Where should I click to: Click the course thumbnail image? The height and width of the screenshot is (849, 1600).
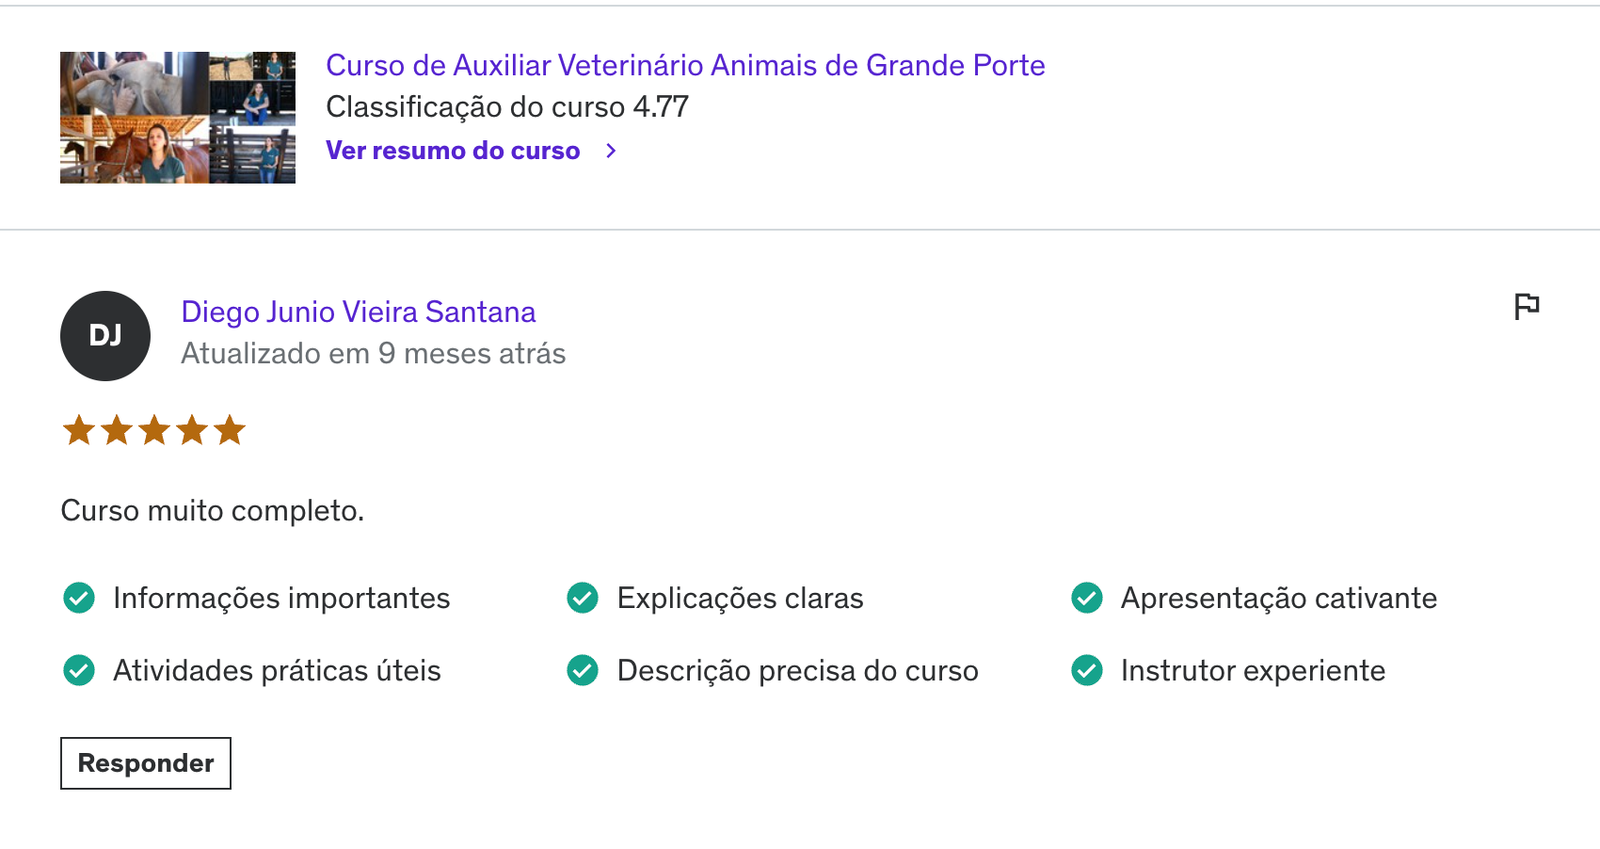tap(178, 117)
